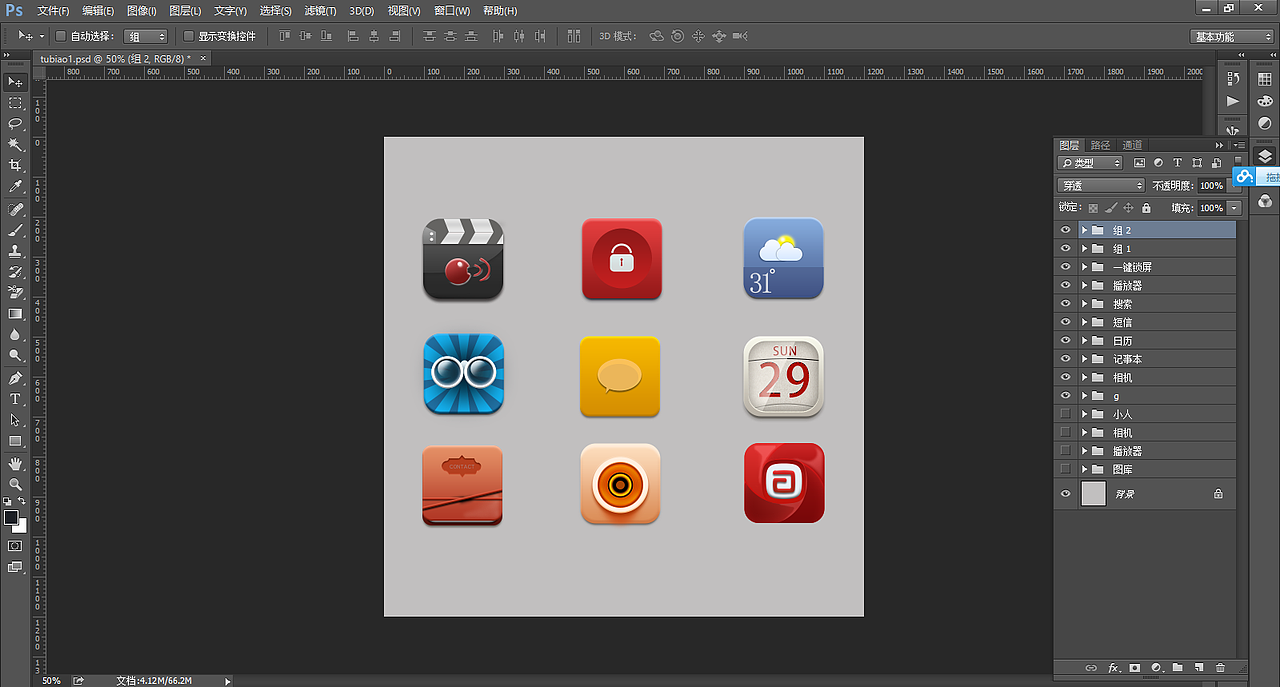This screenshot has height=687, width=1280.
Task: Expand the 短信 group
Action: (1084, 322)
